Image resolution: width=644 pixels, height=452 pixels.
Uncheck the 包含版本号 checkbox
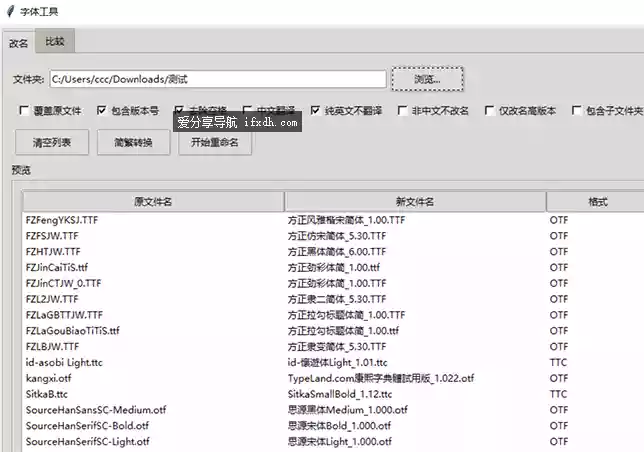tap(101, 110)
